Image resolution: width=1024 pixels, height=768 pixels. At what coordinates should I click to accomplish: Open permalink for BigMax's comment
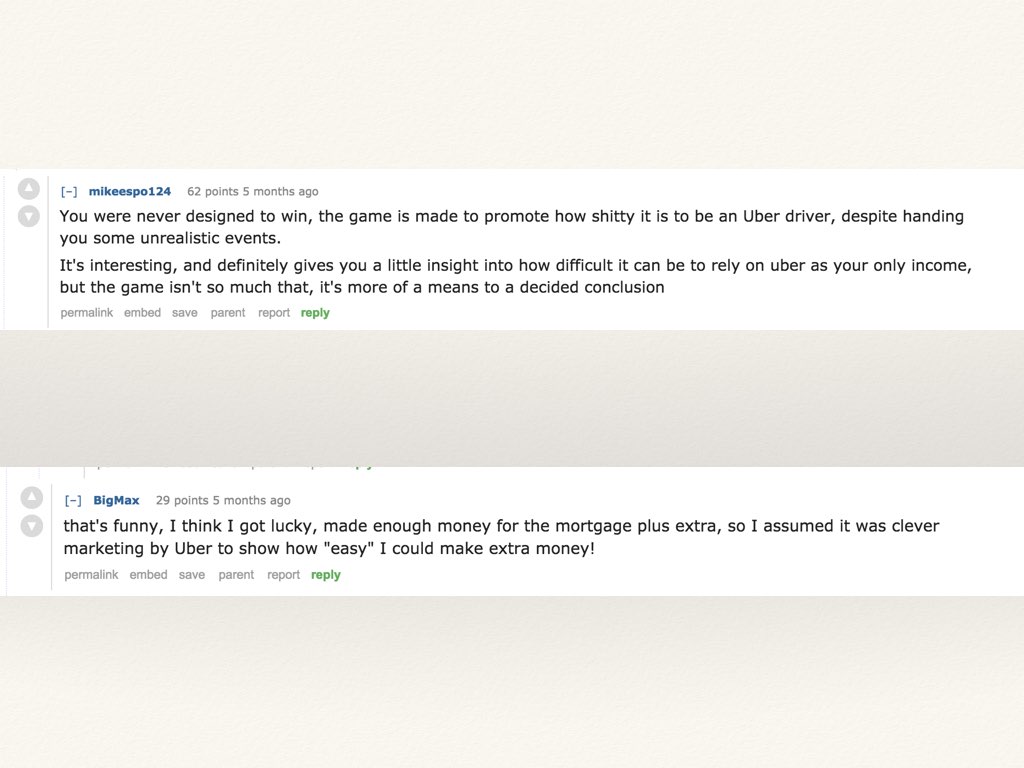point(91,575)
